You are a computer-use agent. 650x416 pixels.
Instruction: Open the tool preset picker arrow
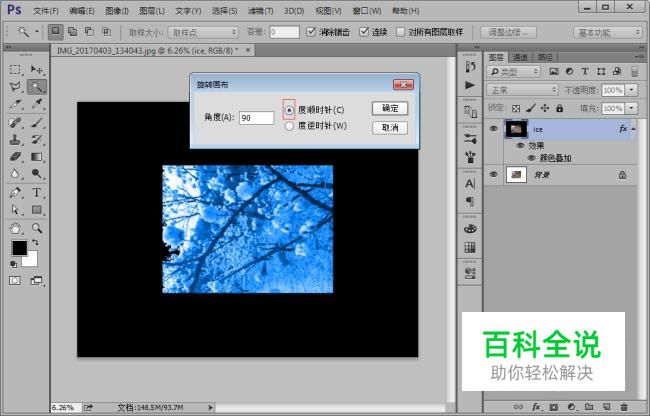pos(36,31)
